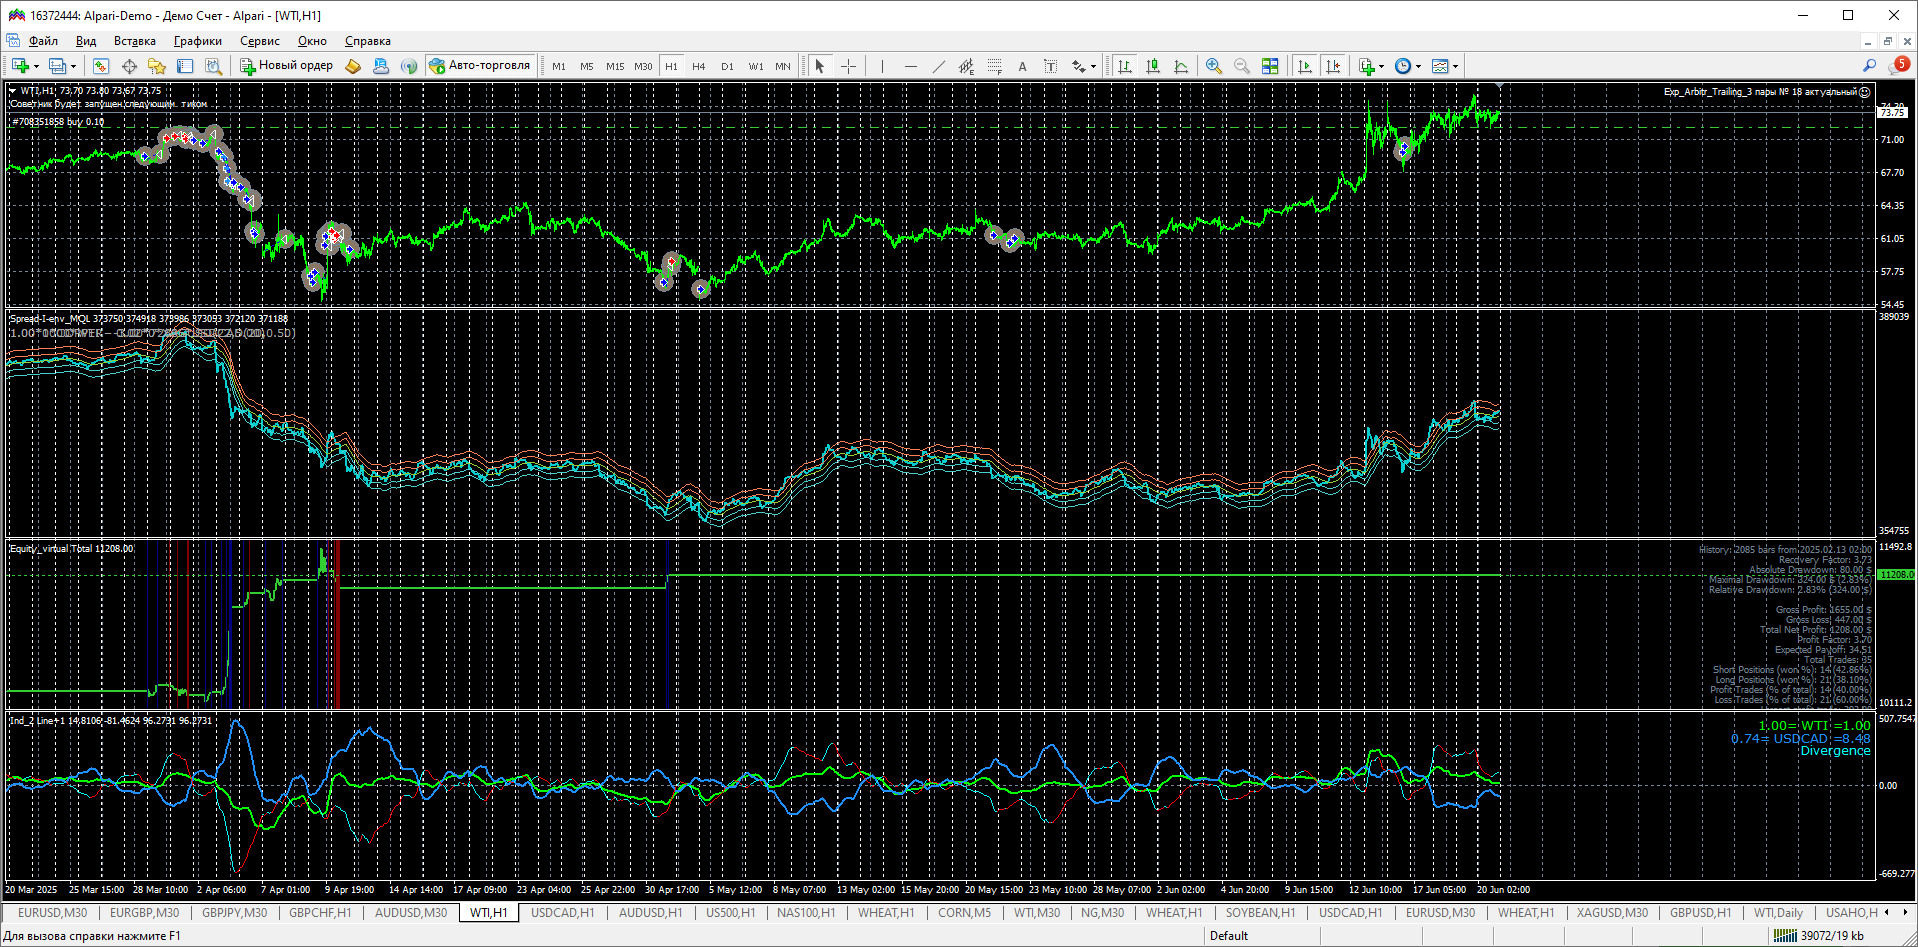Image resolution: width=1918 pixels, height=947 pixels.
Task: Open the Сервис menu
Action: pos(259,41)
